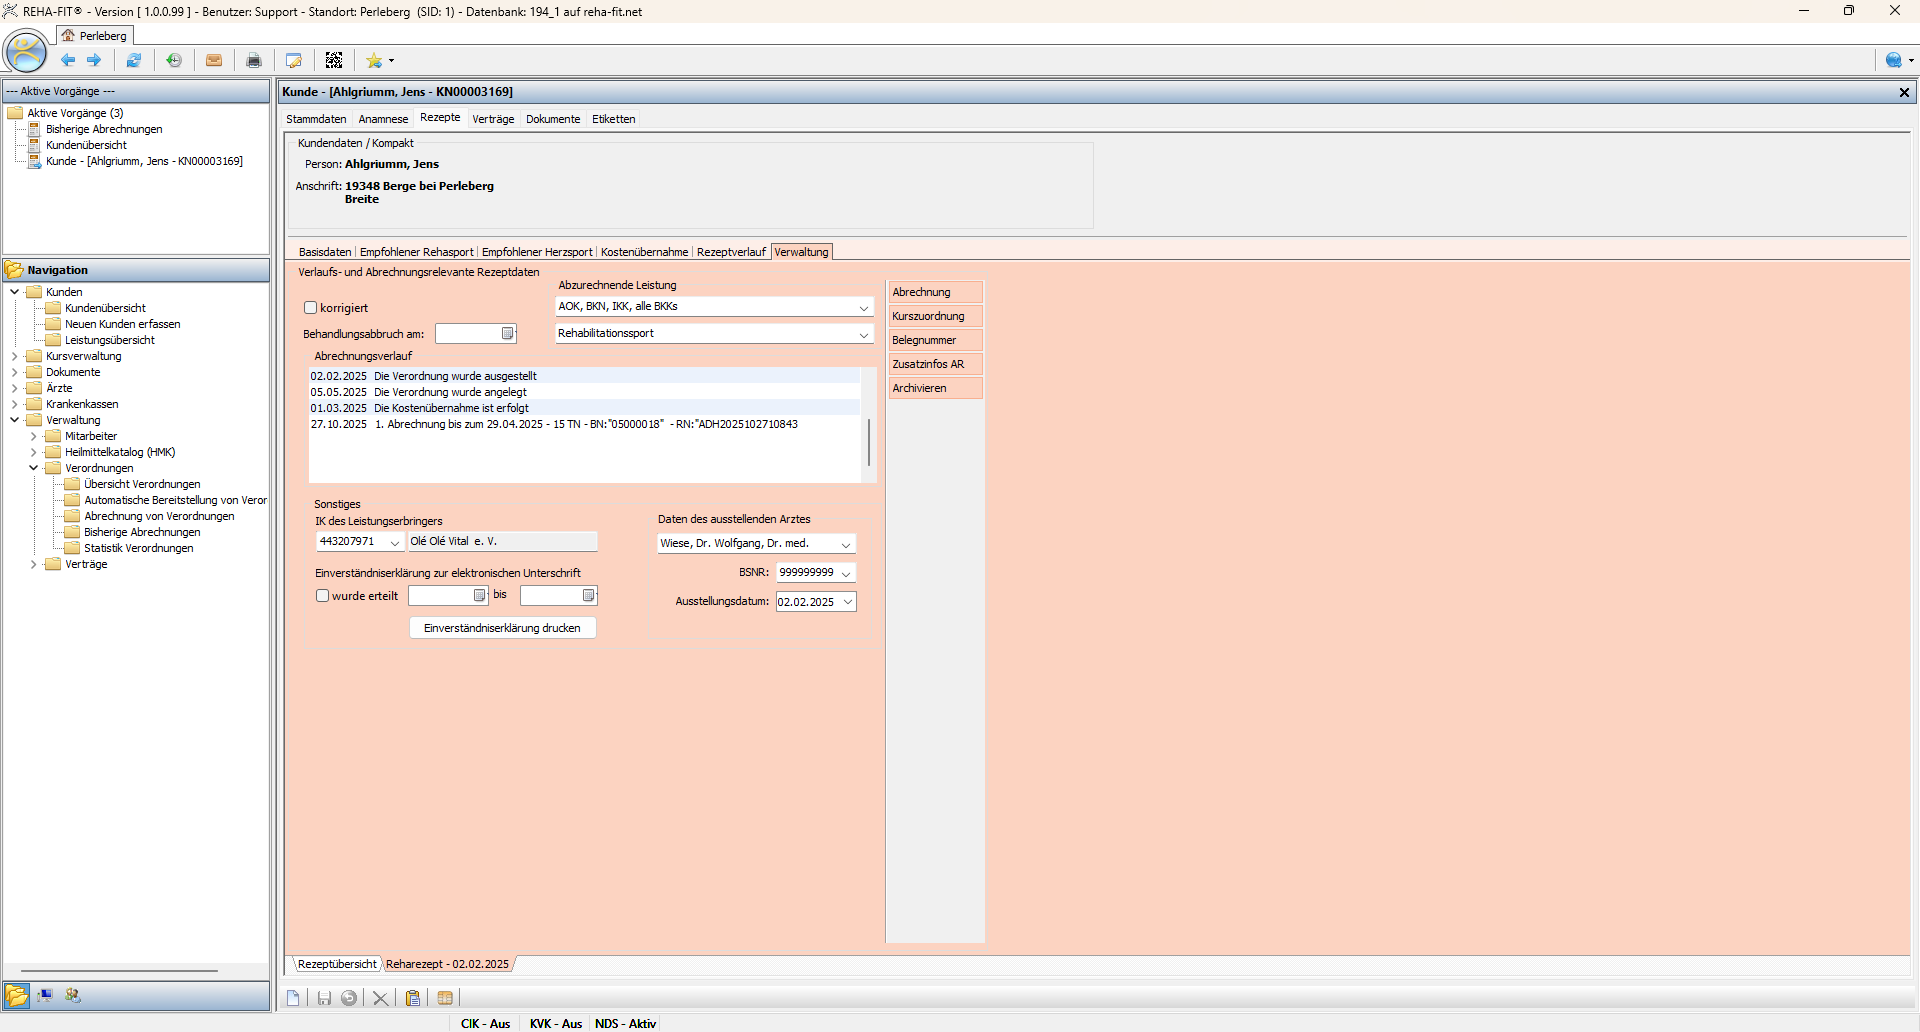
Task: Open the Kostenübernahme sub-tab
Action: click(x=644, y=252)
